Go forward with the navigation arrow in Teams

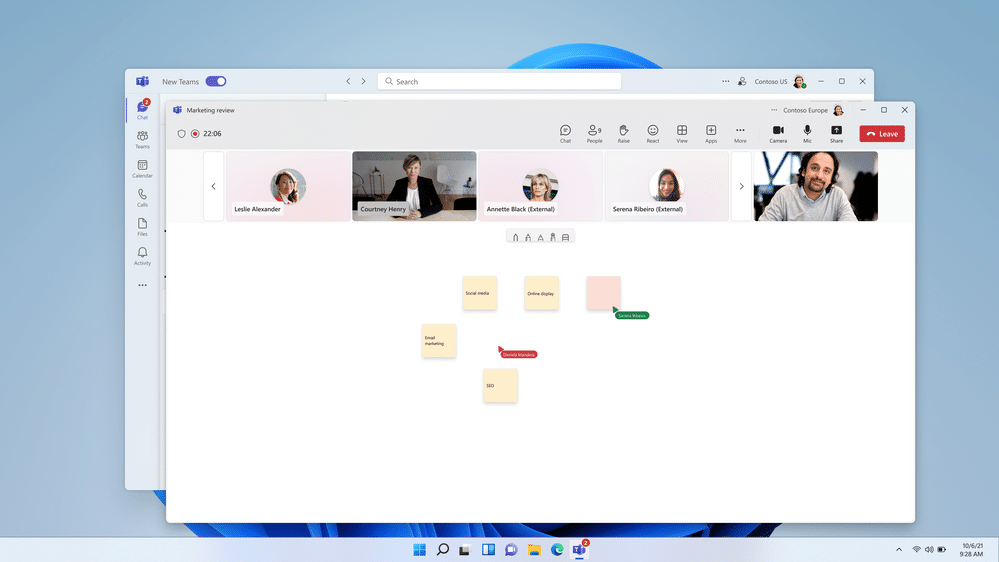pos(363,82)
